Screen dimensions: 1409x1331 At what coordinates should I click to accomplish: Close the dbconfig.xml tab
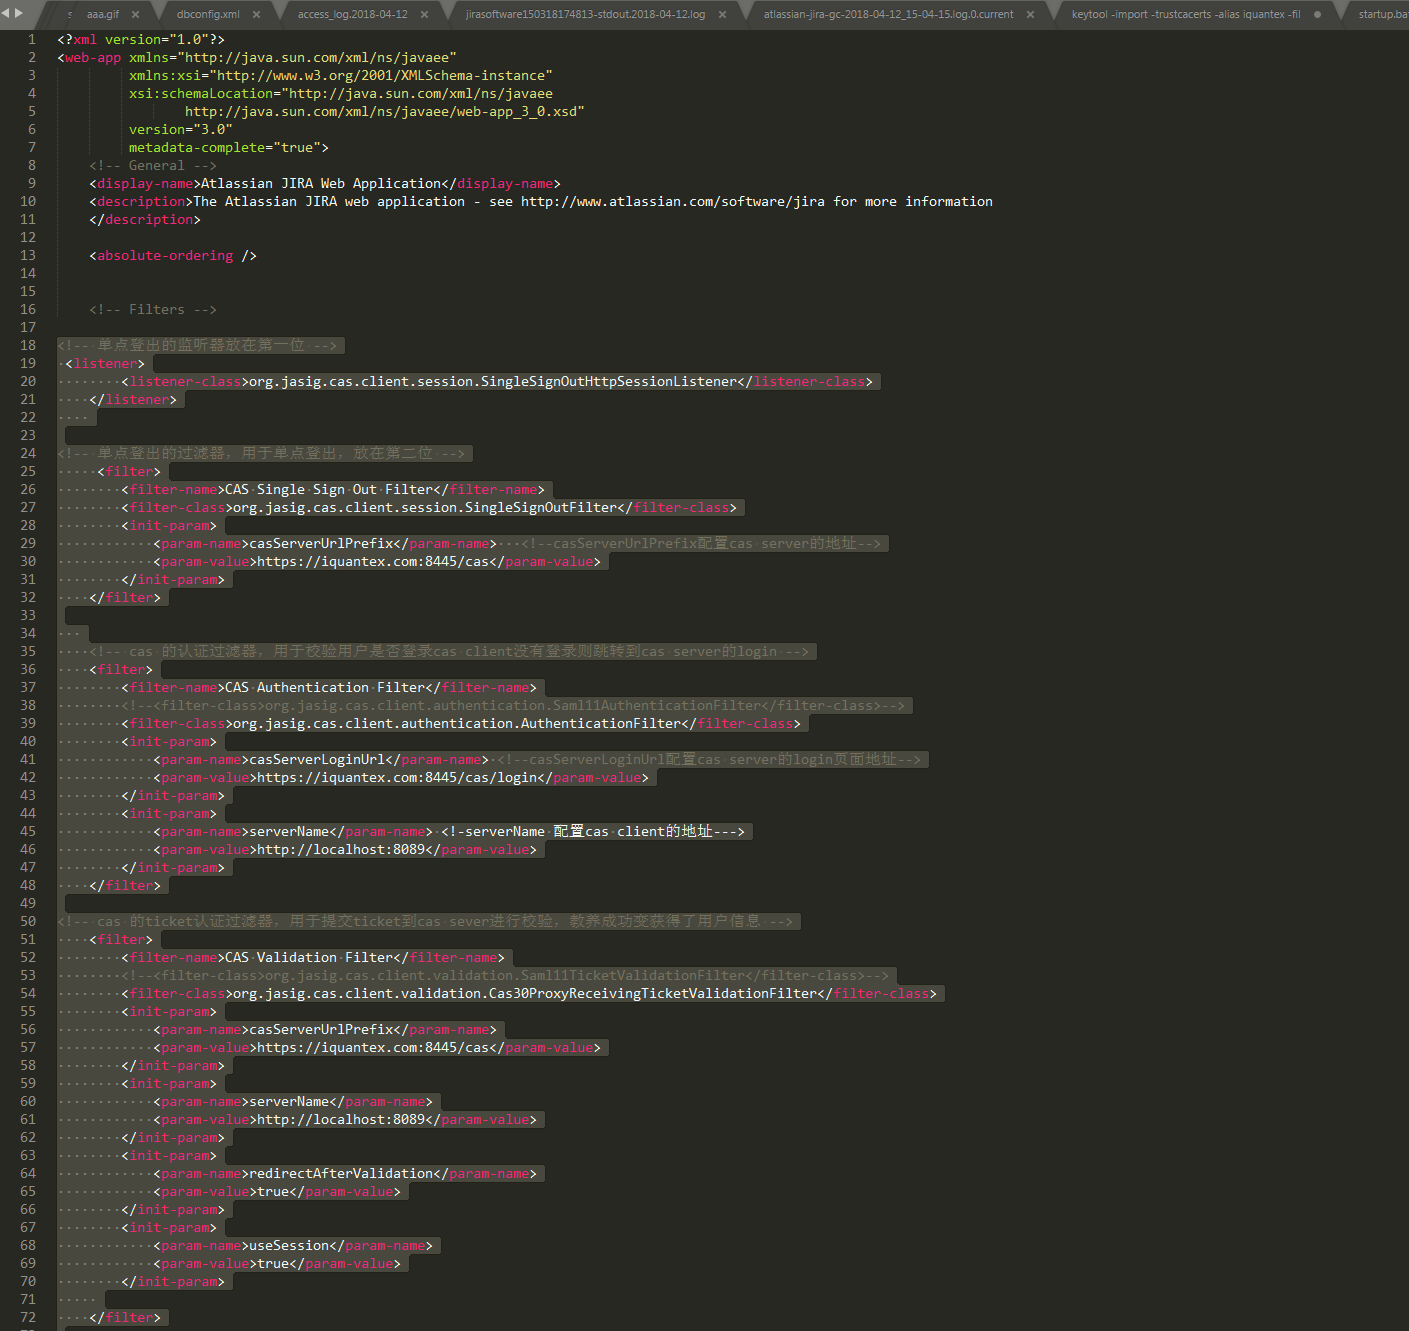256,15
